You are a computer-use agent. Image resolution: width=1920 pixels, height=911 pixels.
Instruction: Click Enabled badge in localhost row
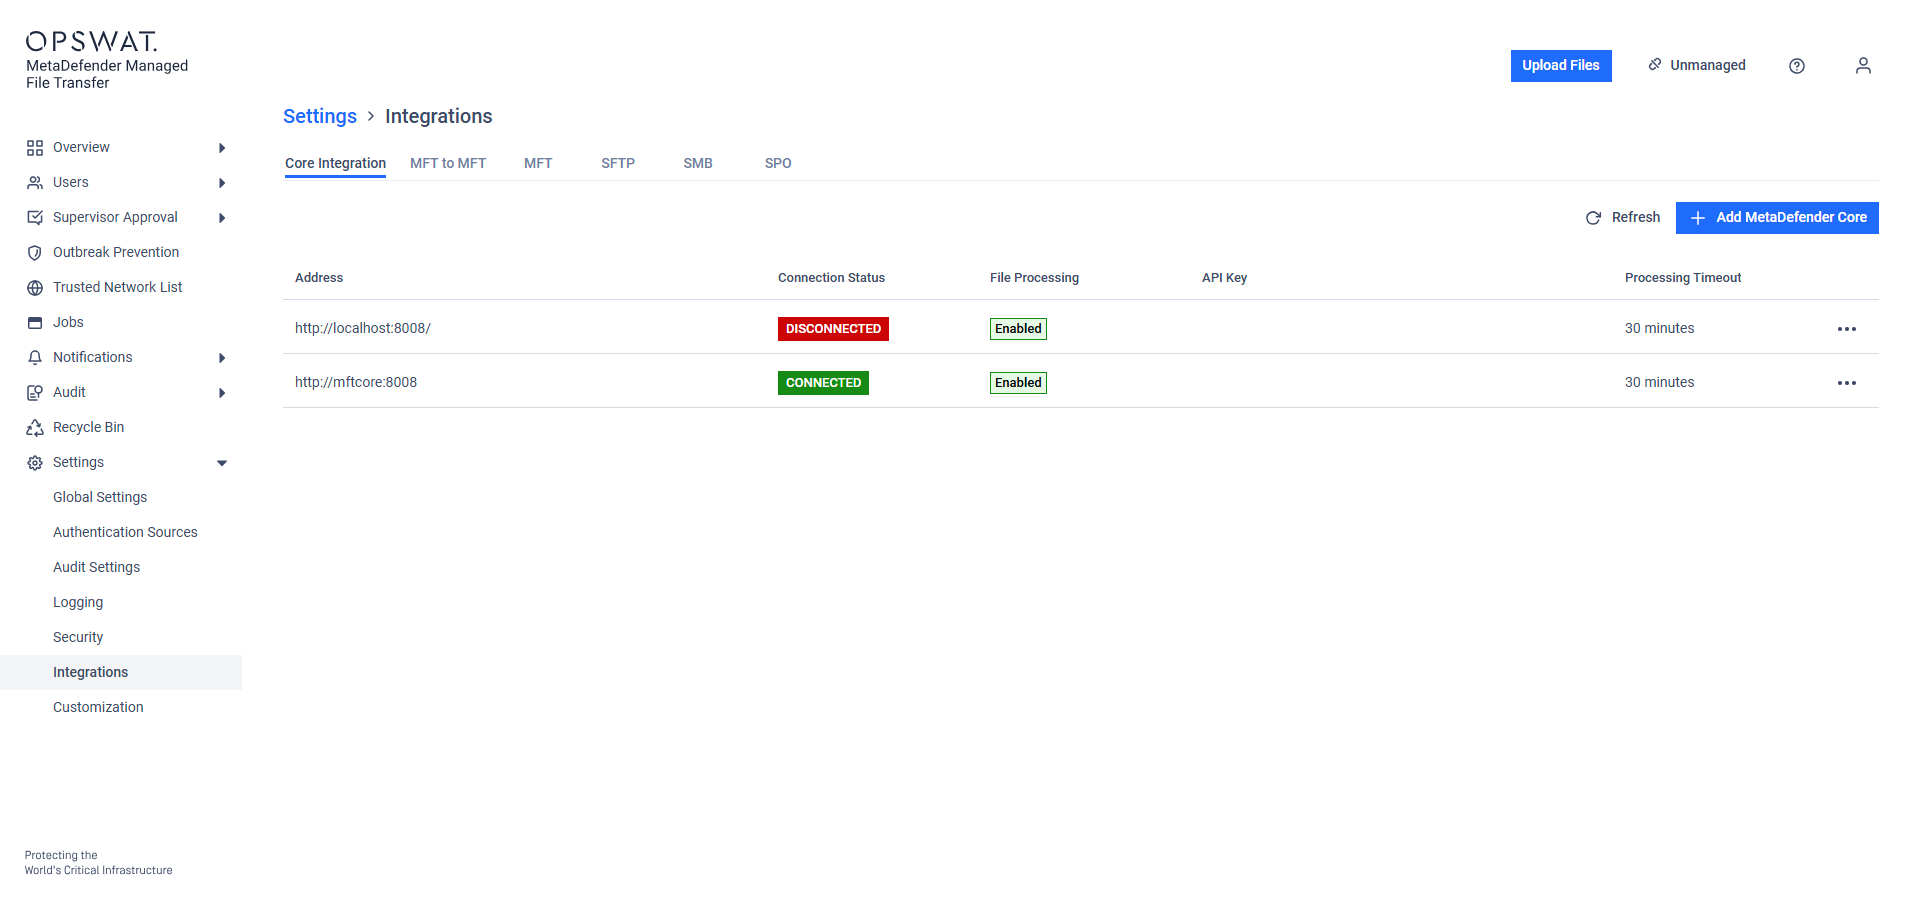pos(1018,329)
